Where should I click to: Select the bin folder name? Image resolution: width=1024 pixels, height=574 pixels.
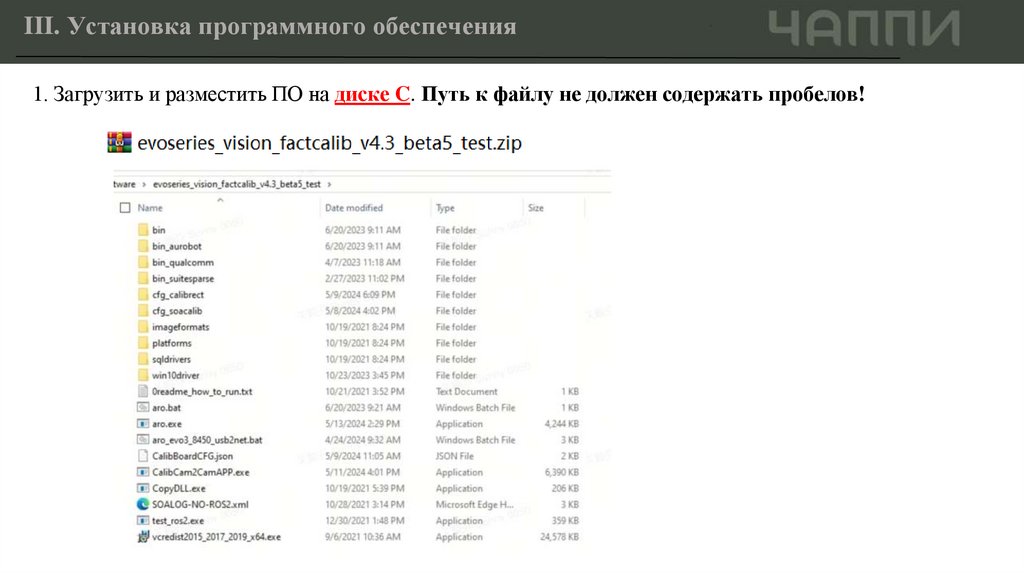159,230
